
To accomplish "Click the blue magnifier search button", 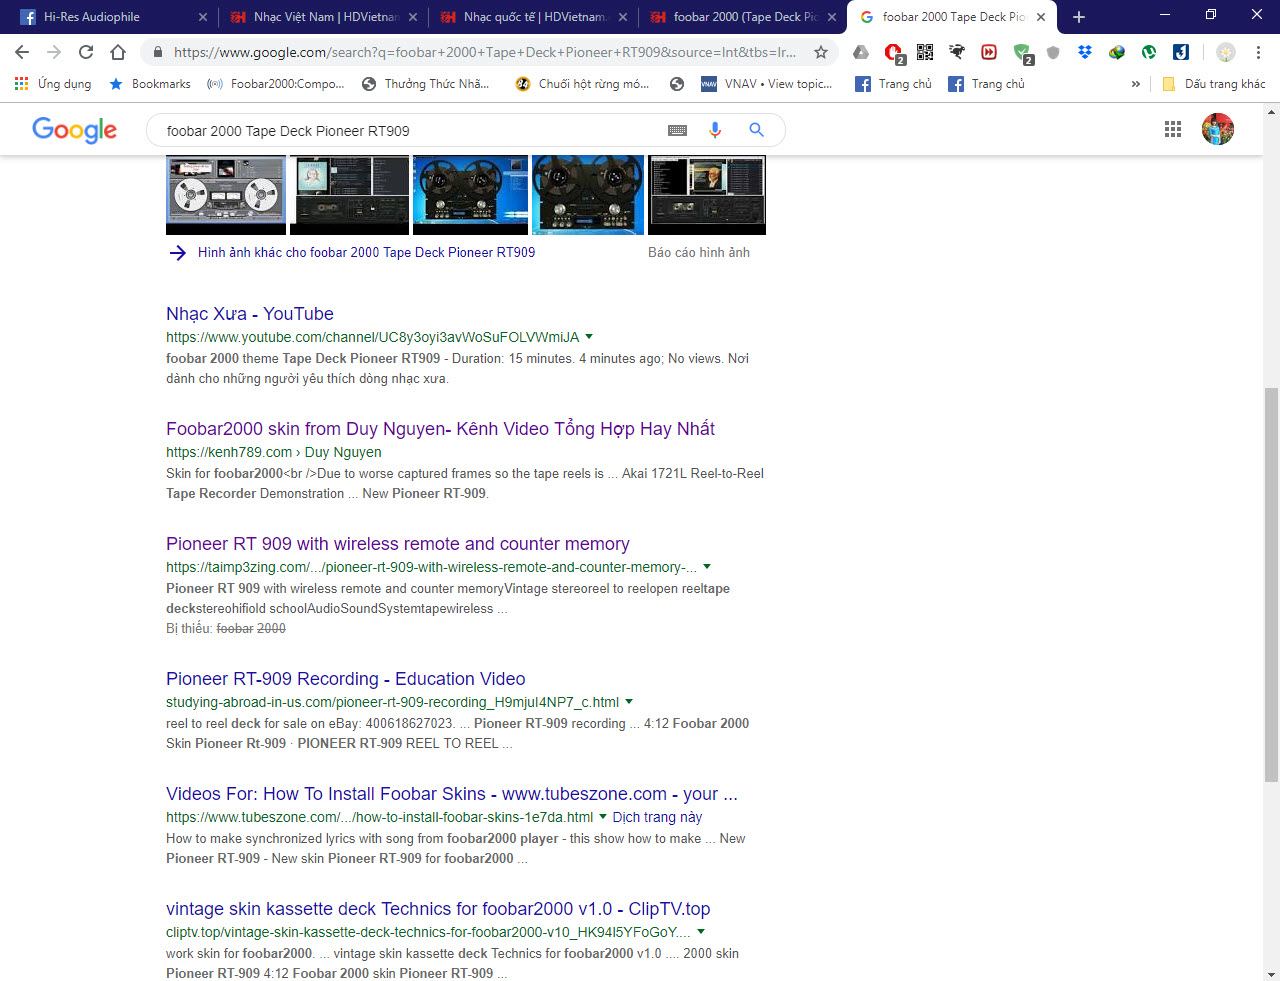I will pyautogui.click(x=757, y=130).
